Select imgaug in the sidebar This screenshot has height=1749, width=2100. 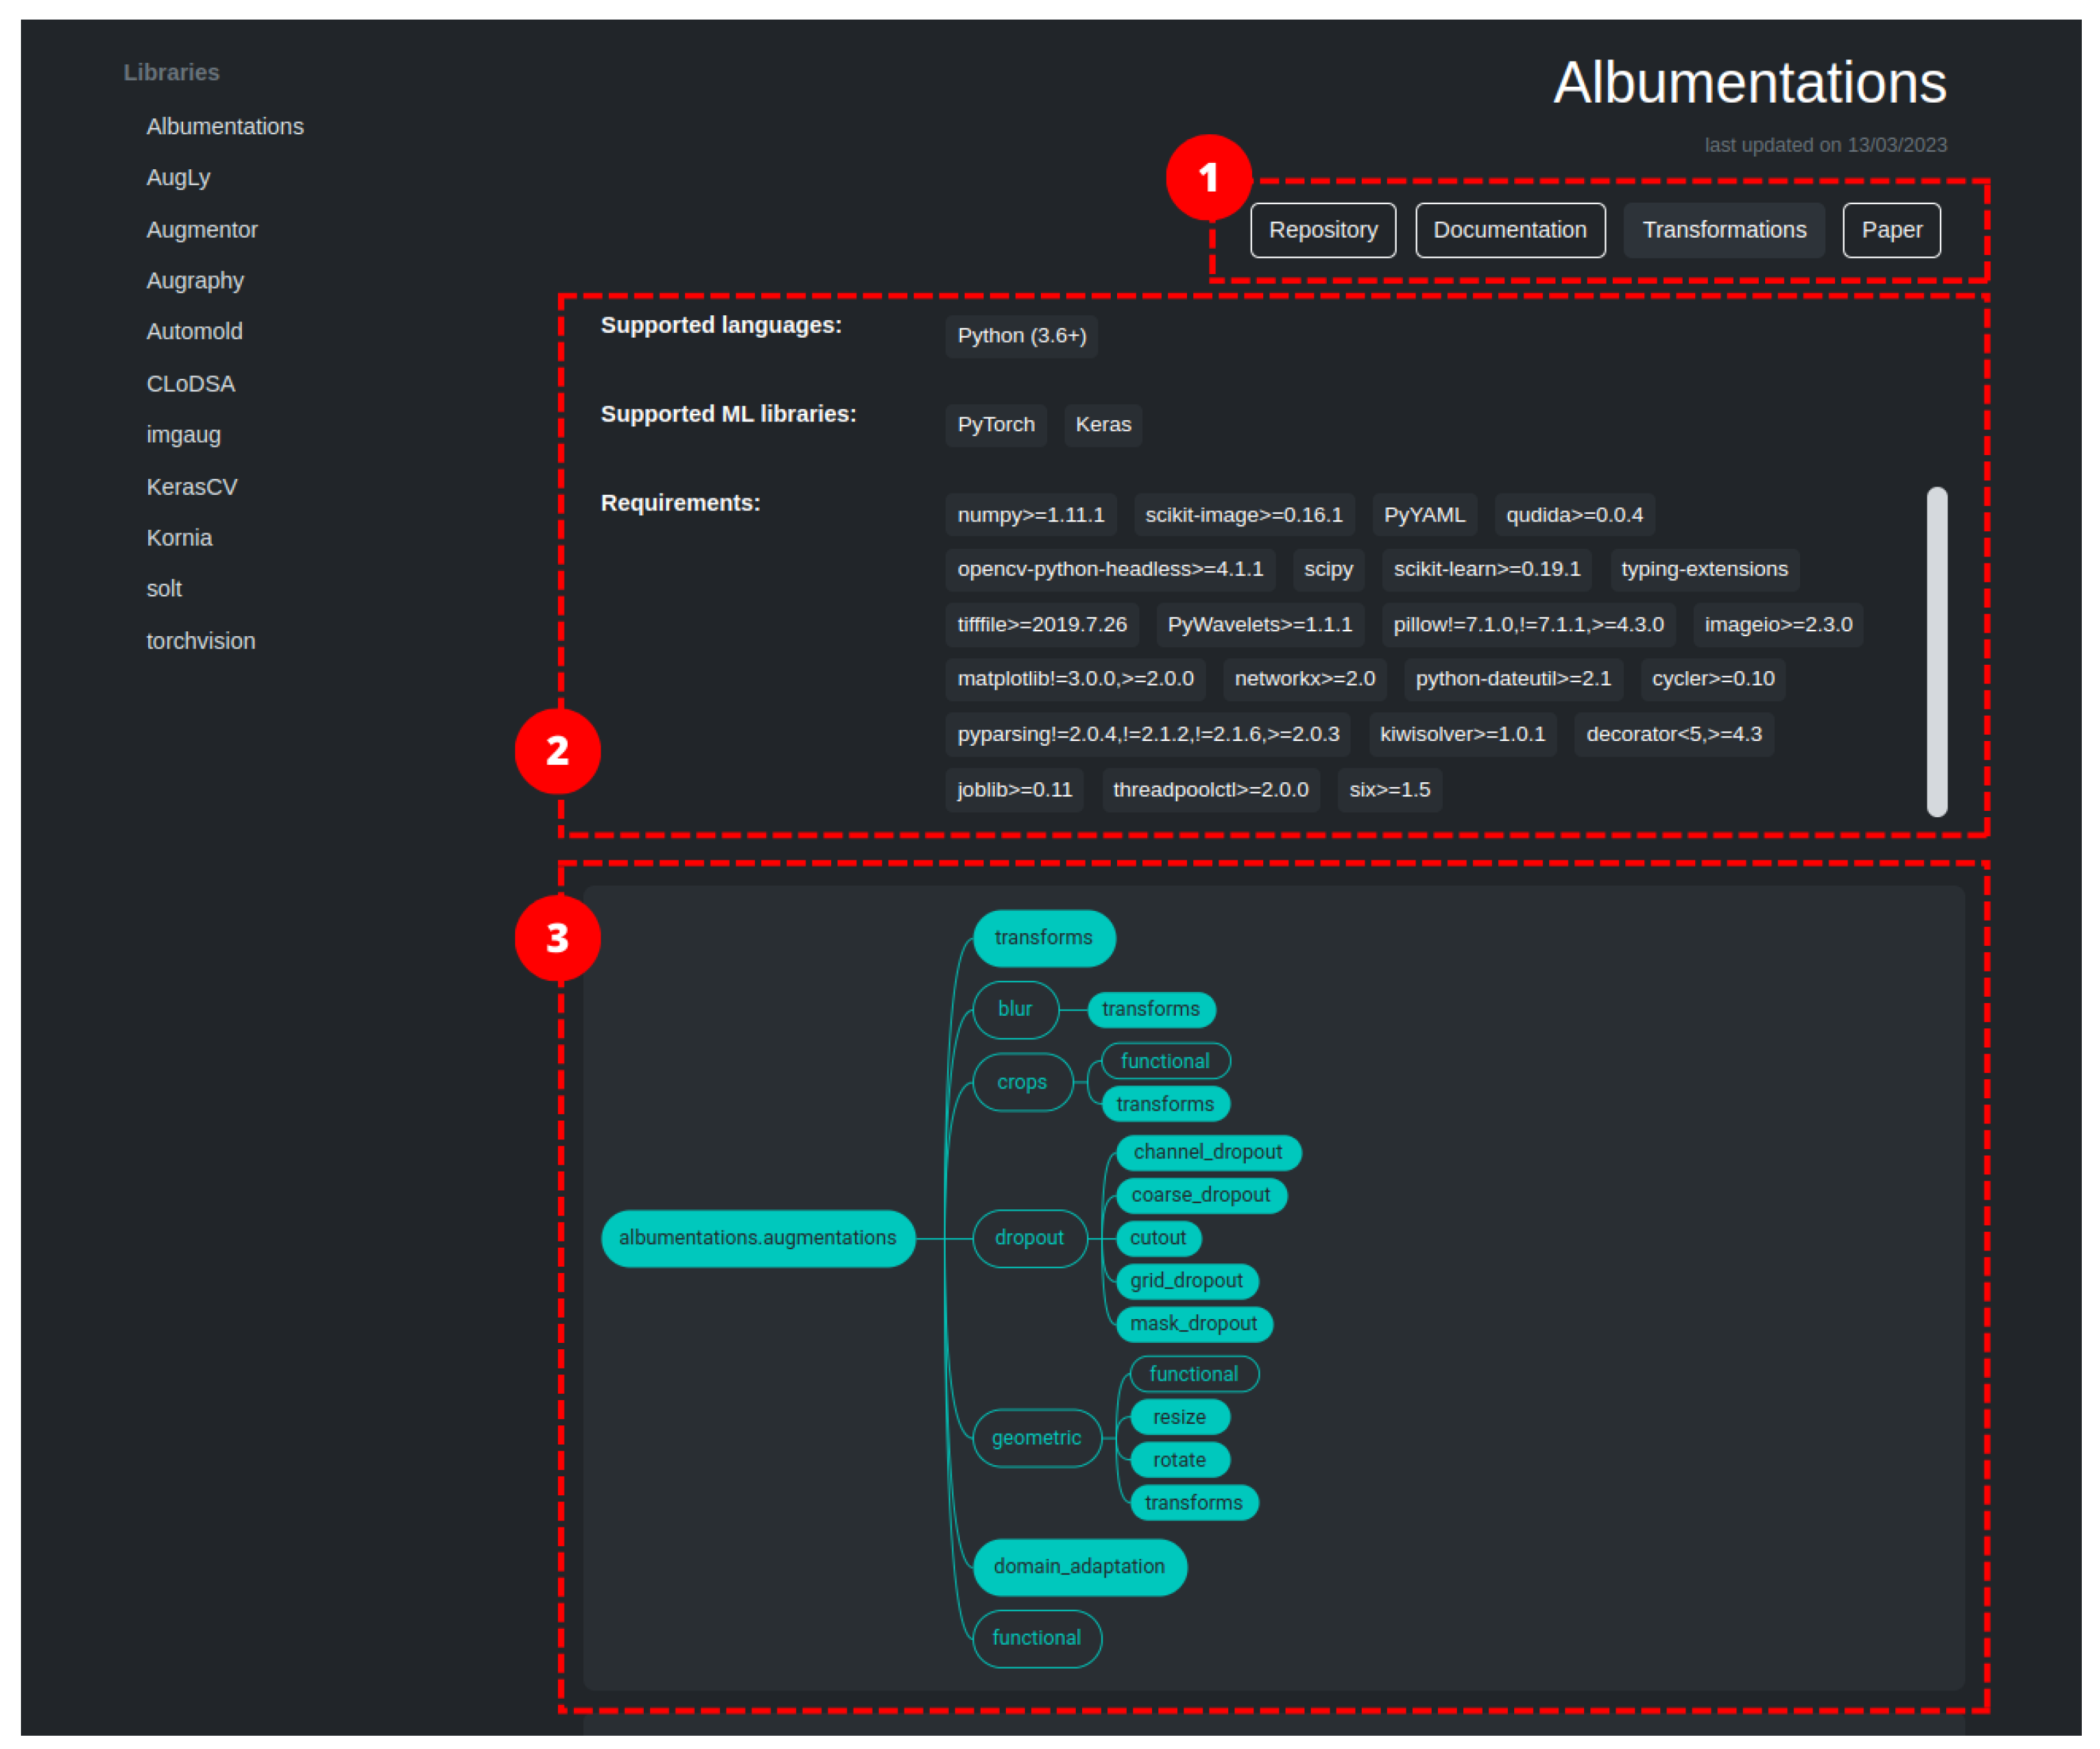183,435
